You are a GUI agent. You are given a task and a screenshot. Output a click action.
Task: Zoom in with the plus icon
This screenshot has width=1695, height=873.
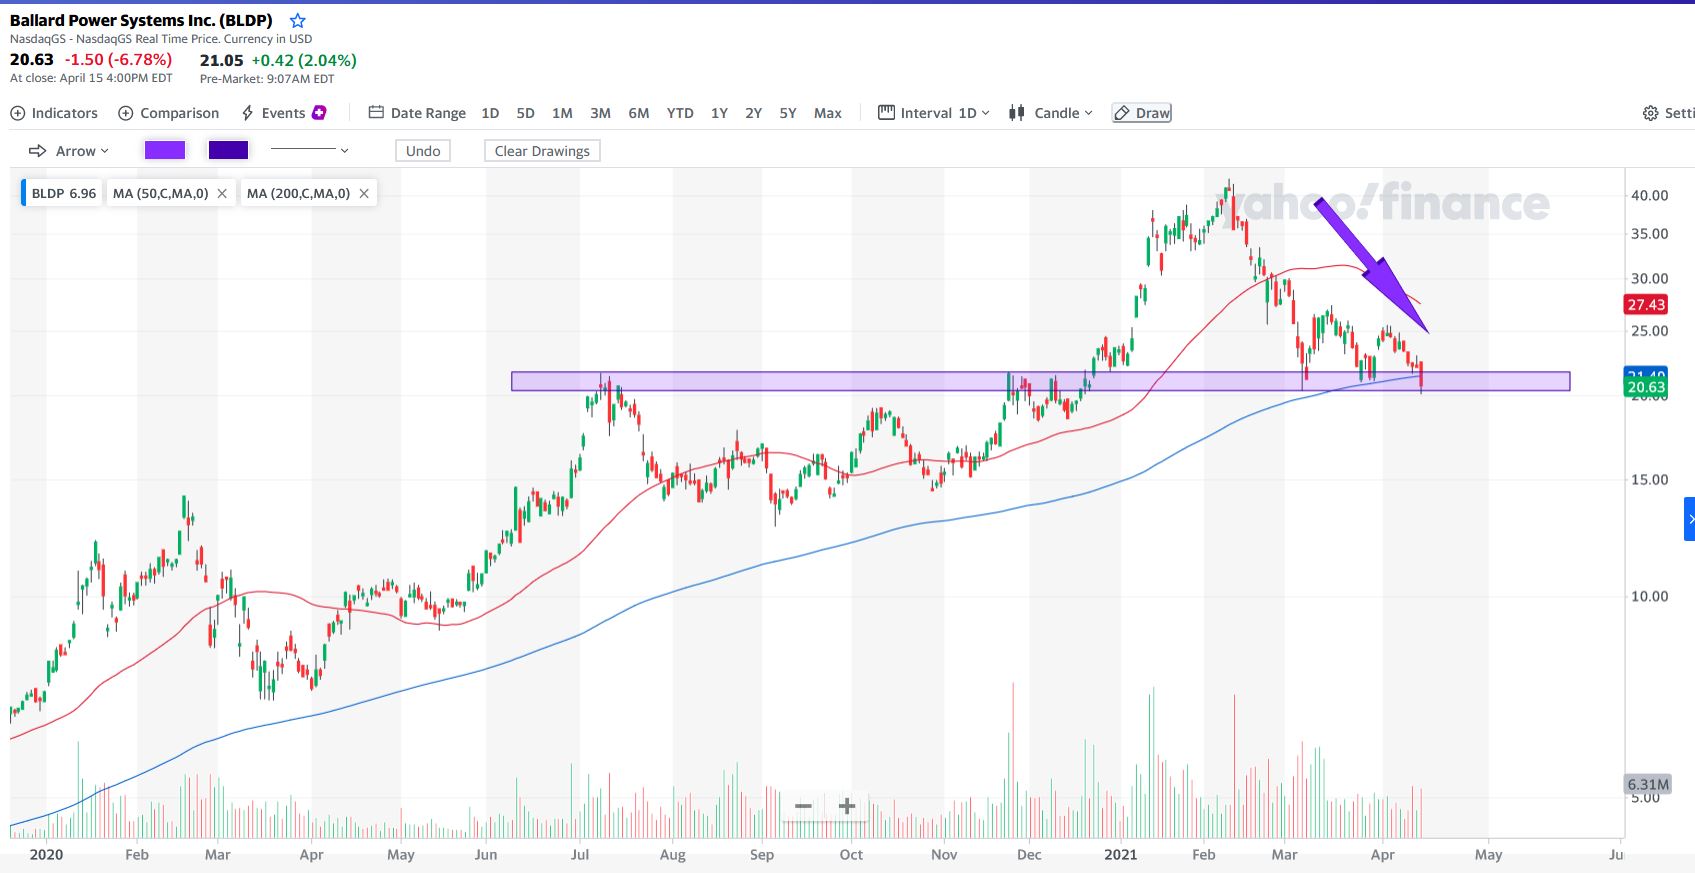click(x=847, y=806)
